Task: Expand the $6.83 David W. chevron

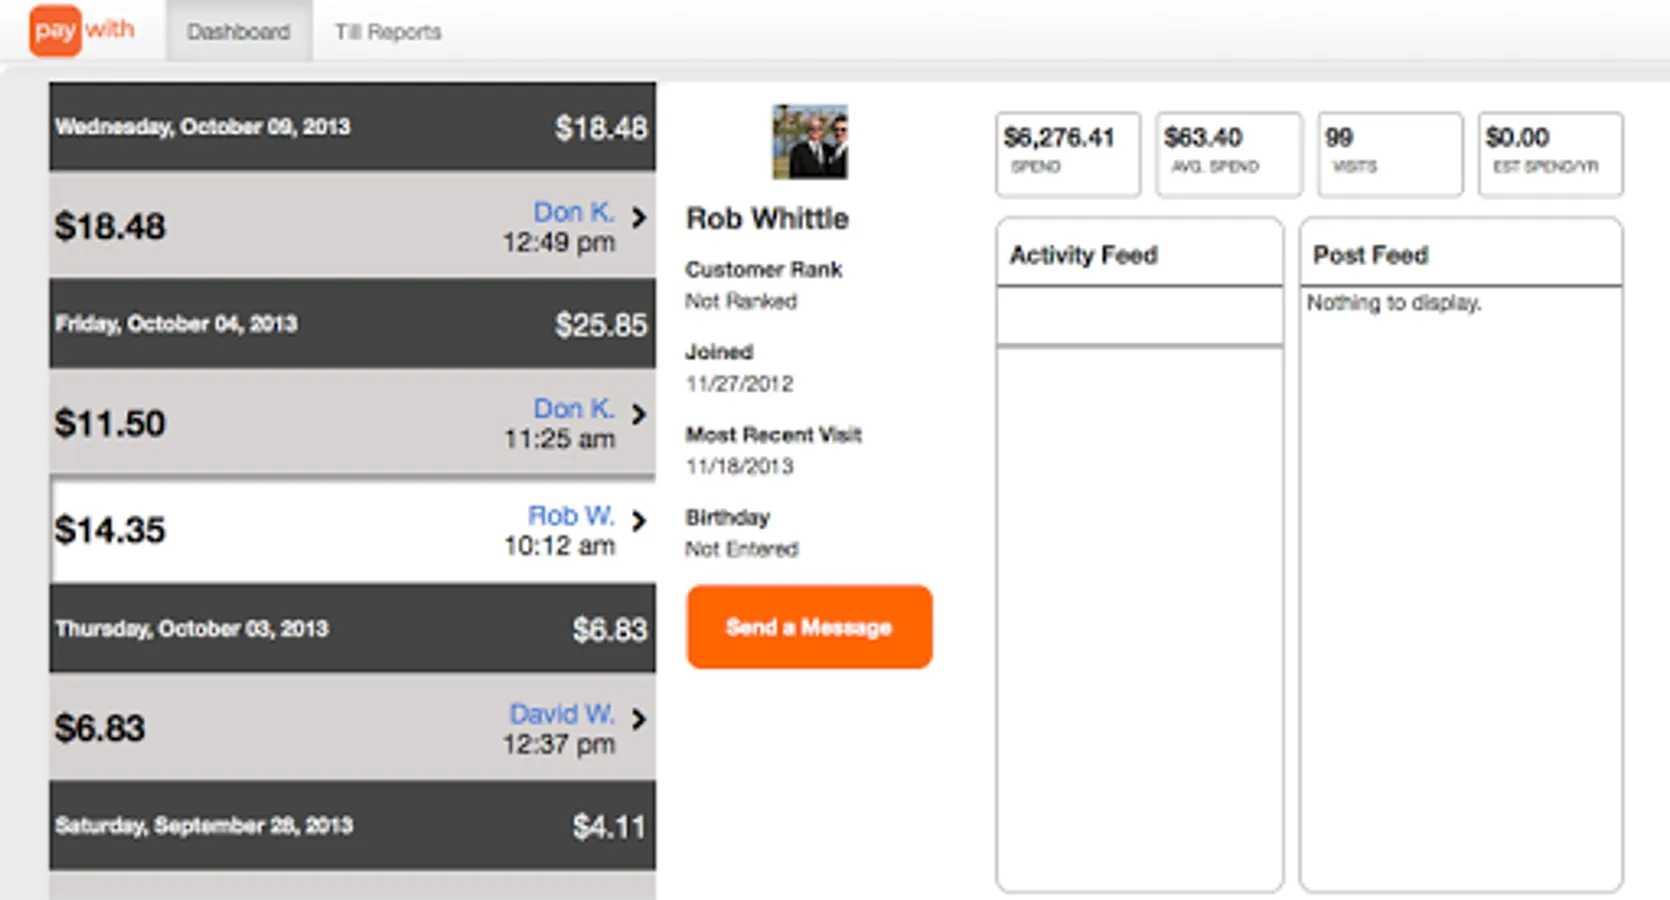Action: coord(639,718)
